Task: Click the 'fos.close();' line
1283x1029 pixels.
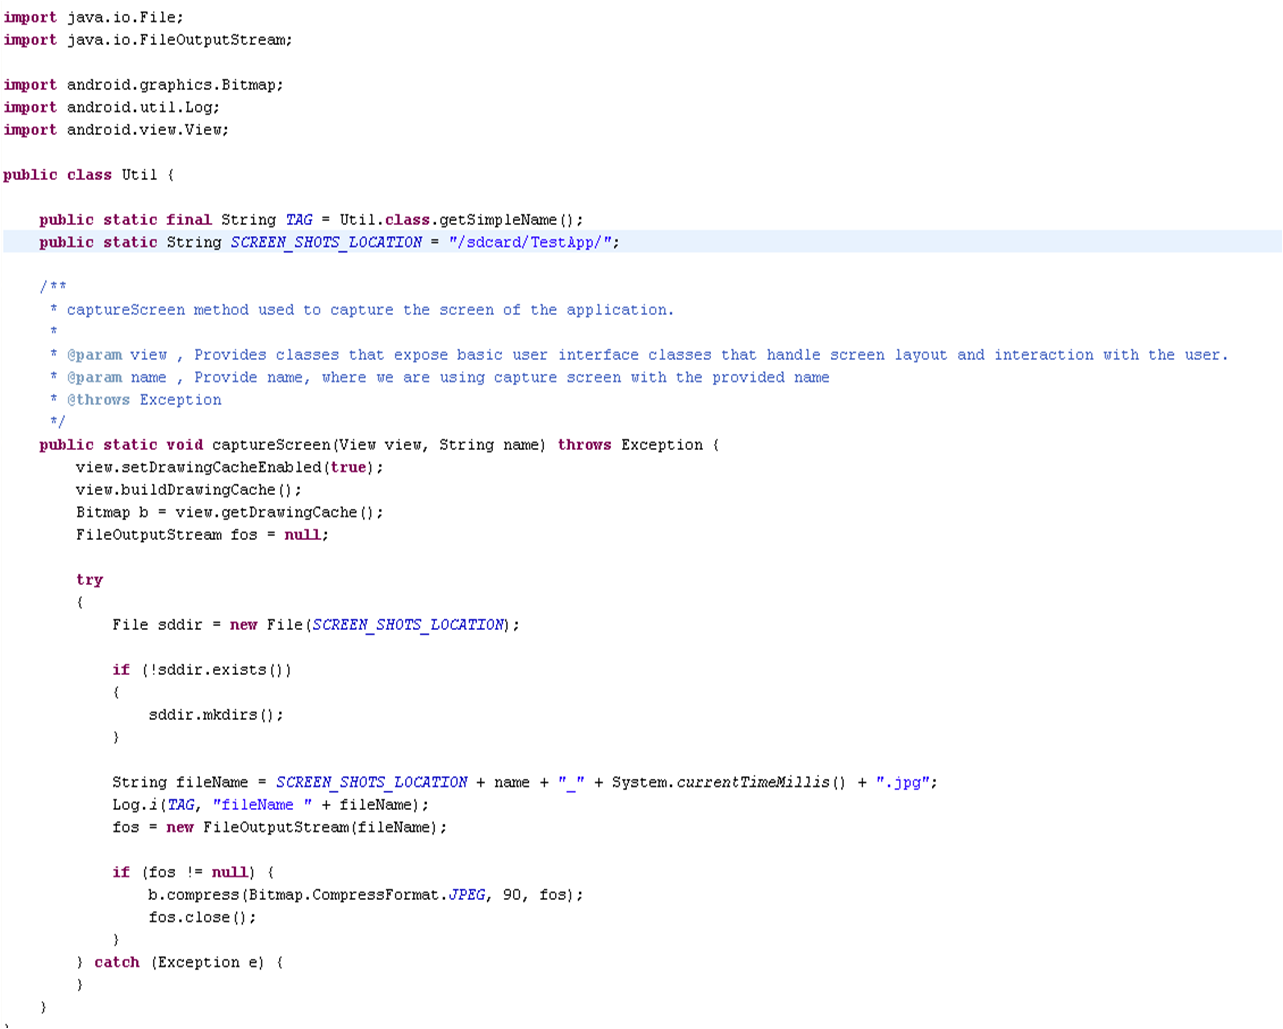Action: pos(202,917)
